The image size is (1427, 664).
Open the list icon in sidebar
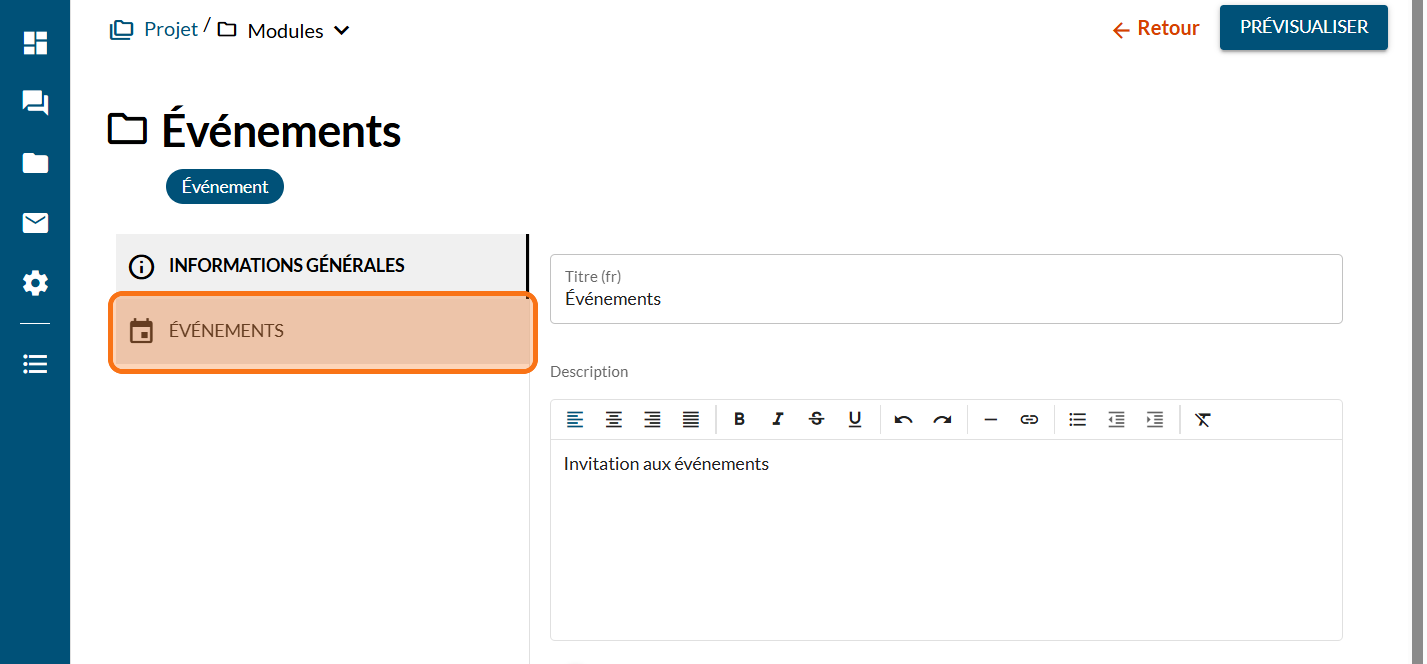pyautogui.click(x=35, y=364)
